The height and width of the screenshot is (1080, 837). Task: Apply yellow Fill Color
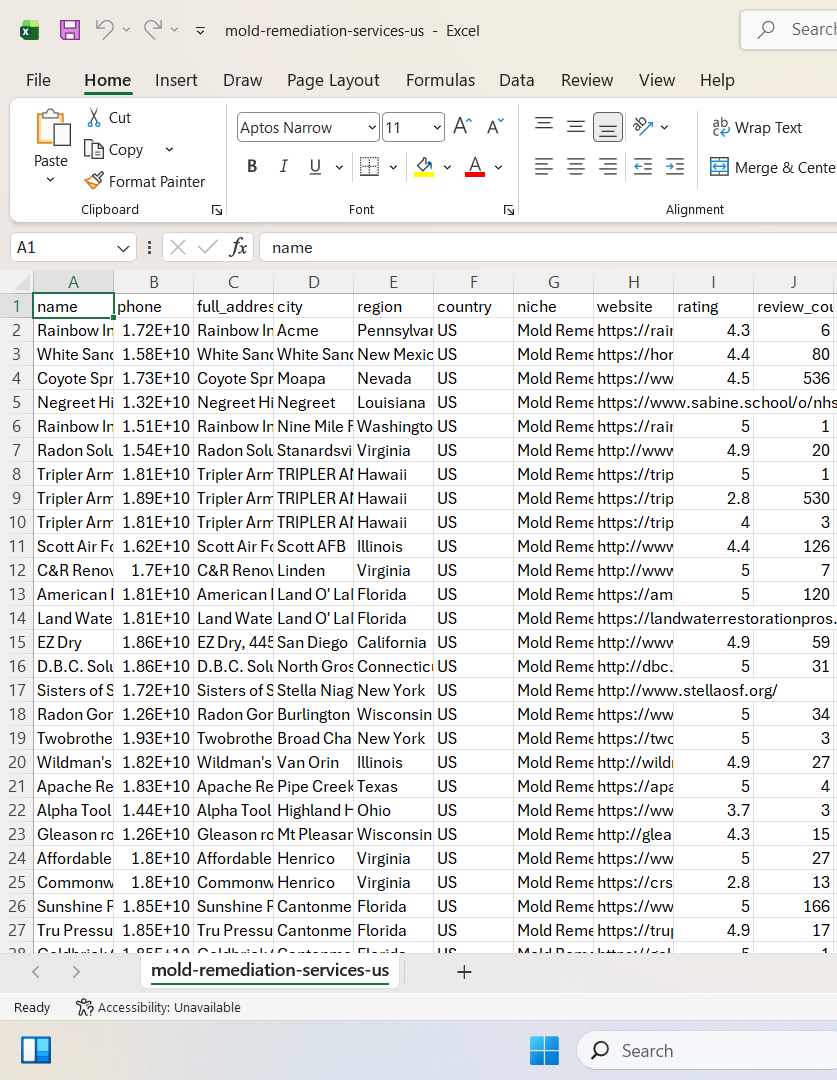(424, 166)
